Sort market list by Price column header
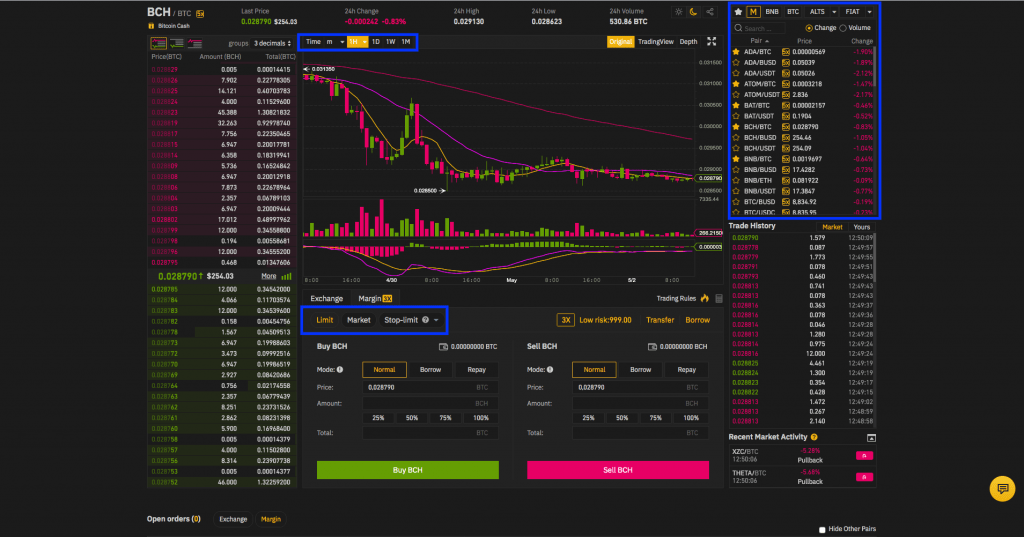This screenshot has width=1024, height=537. (805, 41)
